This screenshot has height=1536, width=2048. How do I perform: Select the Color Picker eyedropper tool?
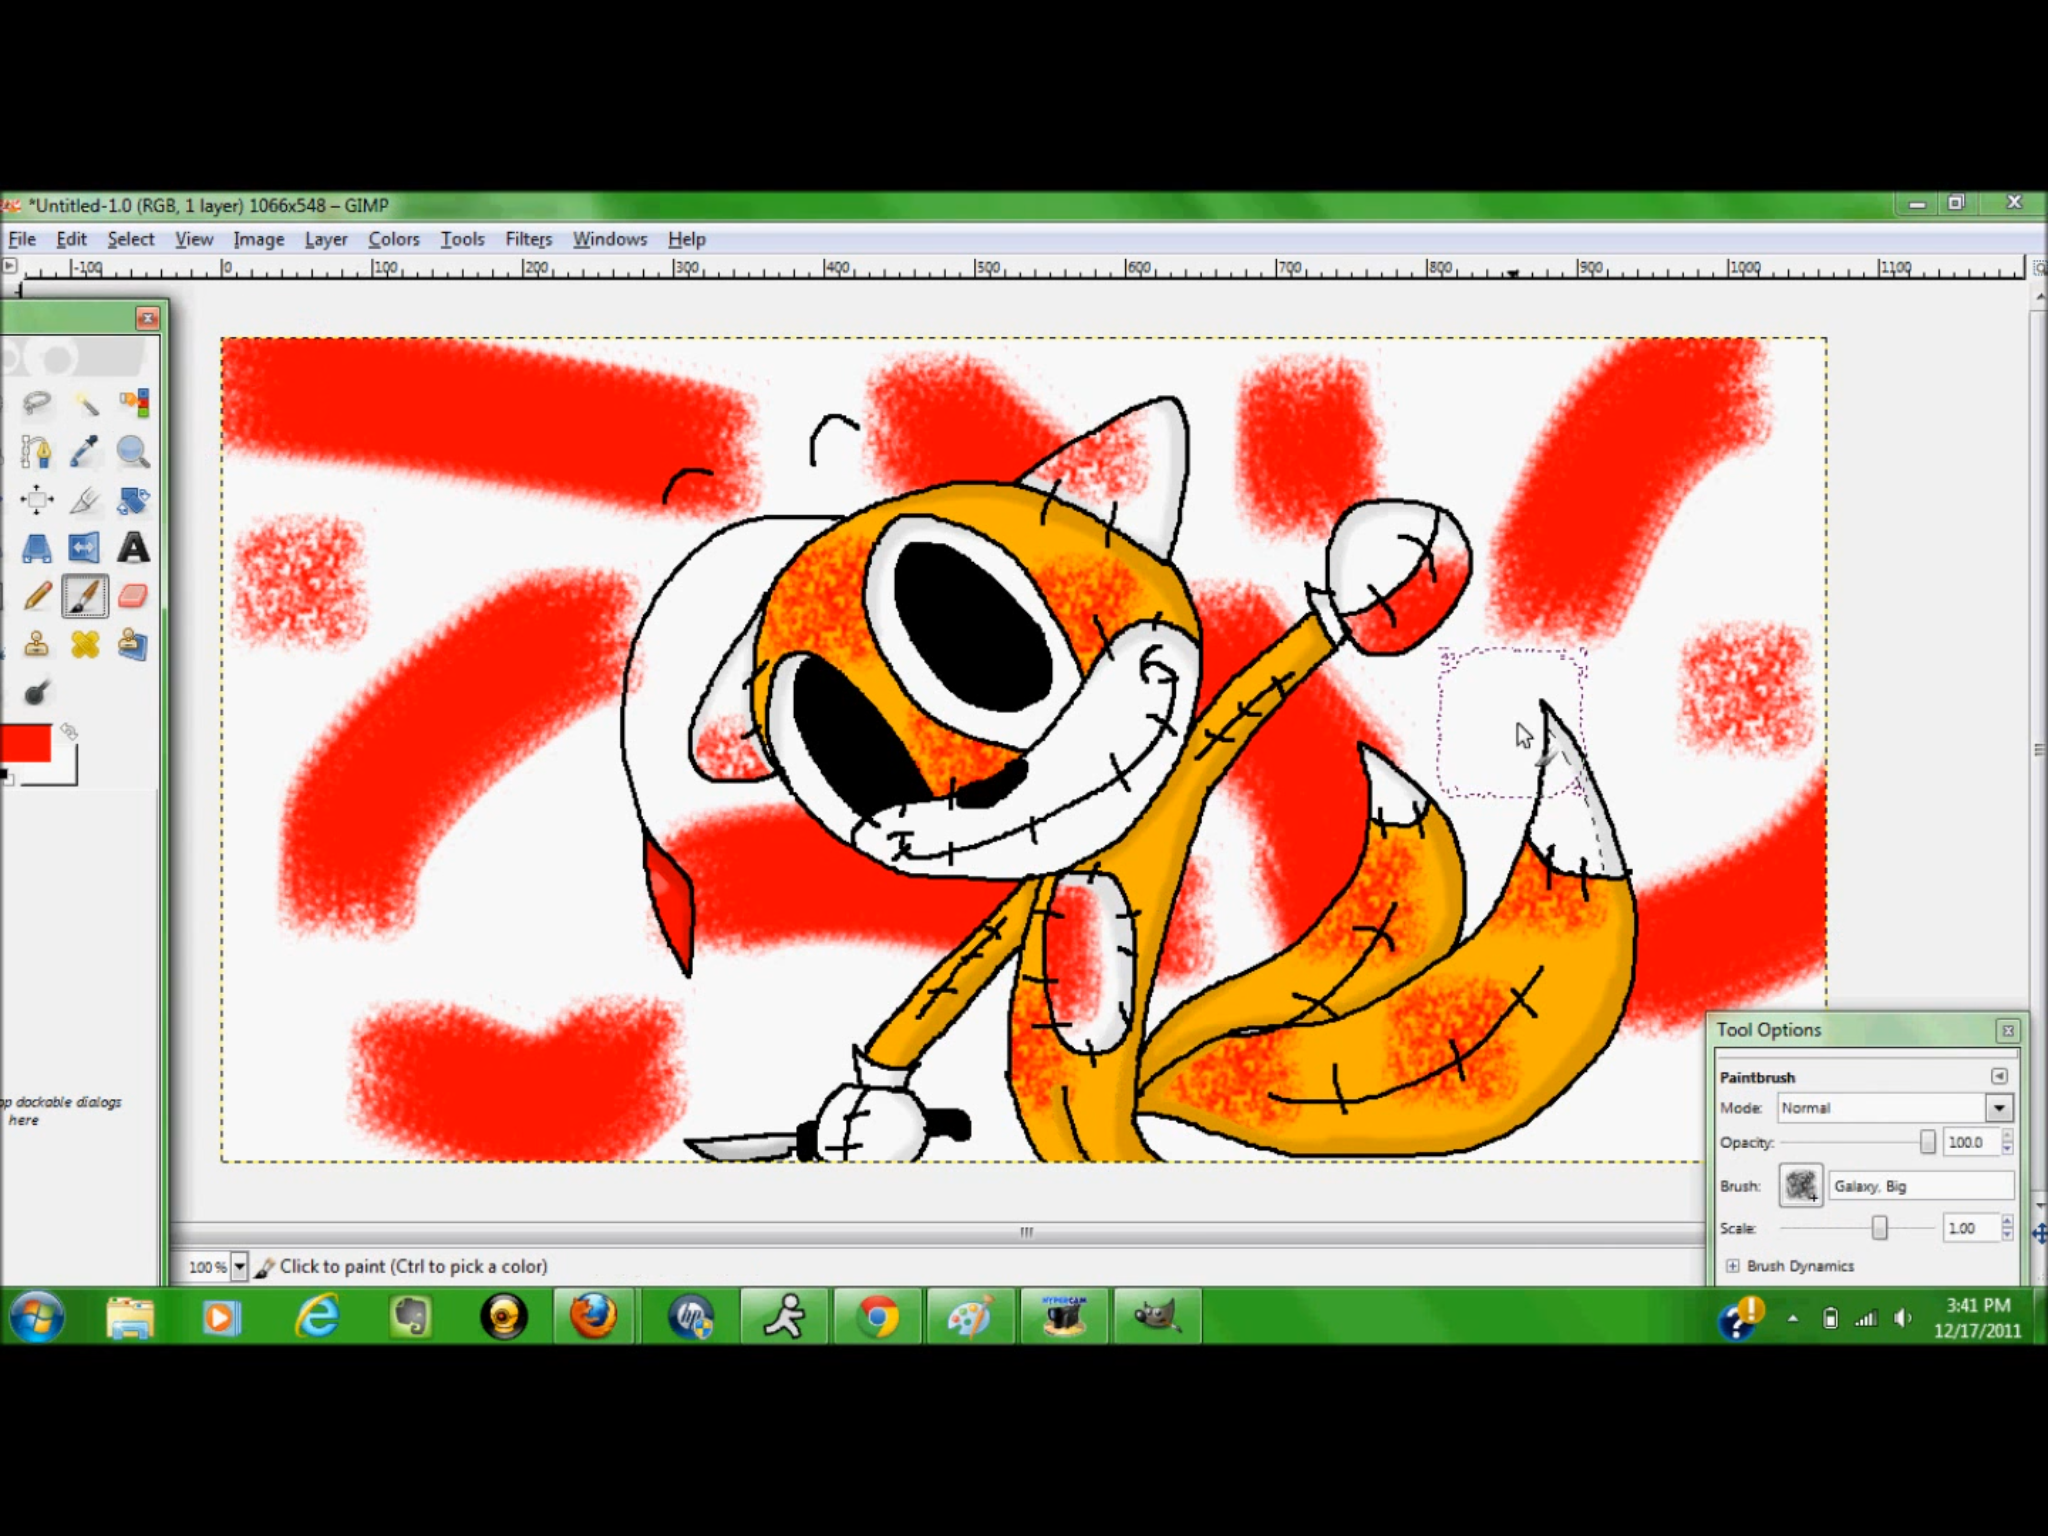pyautogui.click(x=85, y=452)
